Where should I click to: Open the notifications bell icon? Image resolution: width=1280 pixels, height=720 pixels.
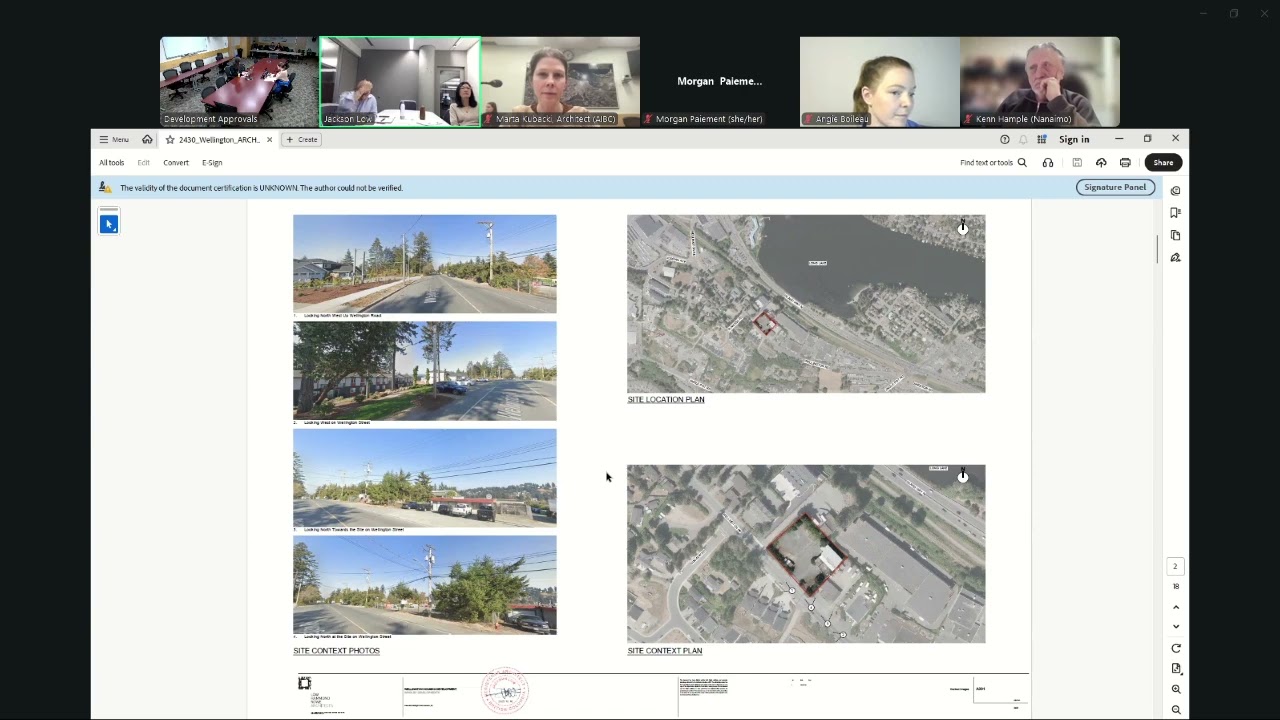coord(1023,139)
